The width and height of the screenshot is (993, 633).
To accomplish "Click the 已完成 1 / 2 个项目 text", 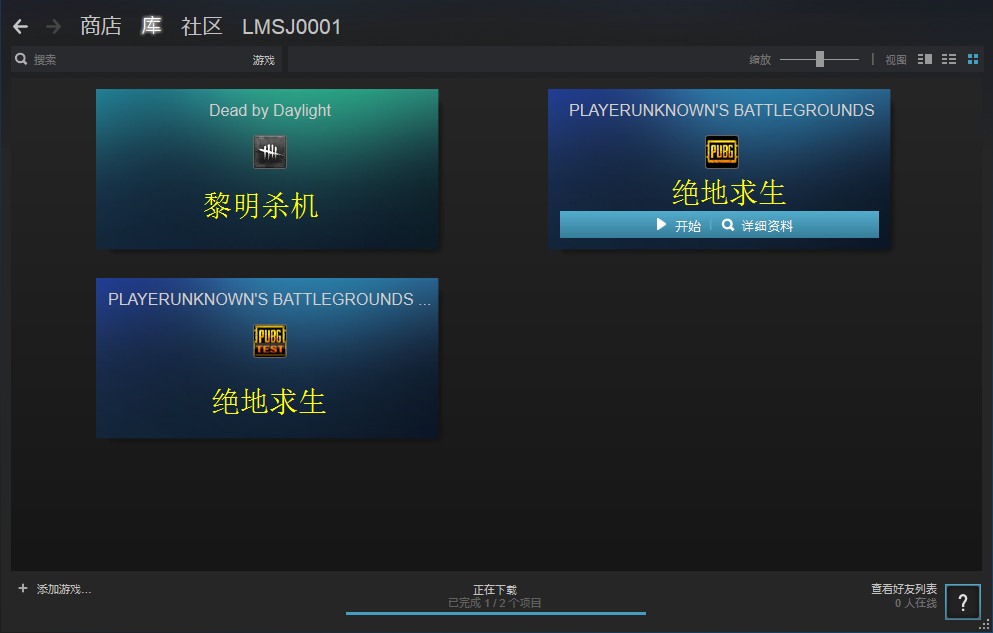I will coord(495,603).
